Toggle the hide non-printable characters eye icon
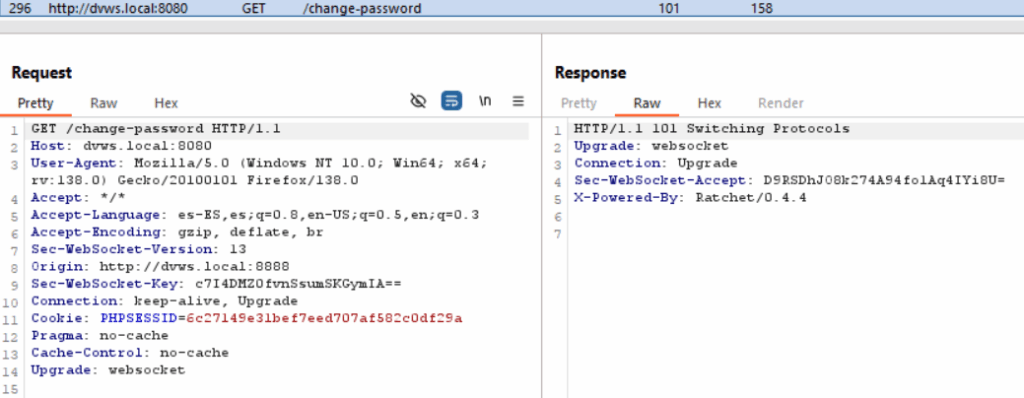Viewport: 1024px width, 398px height. 418,101
